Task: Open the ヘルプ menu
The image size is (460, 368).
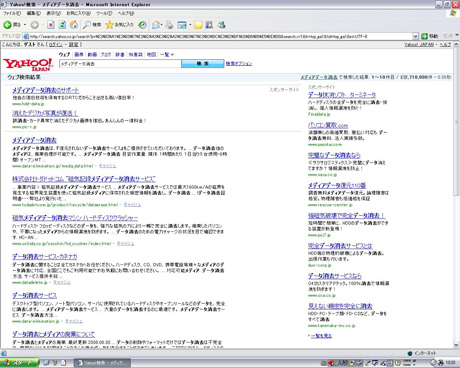Action: [126, 13]
